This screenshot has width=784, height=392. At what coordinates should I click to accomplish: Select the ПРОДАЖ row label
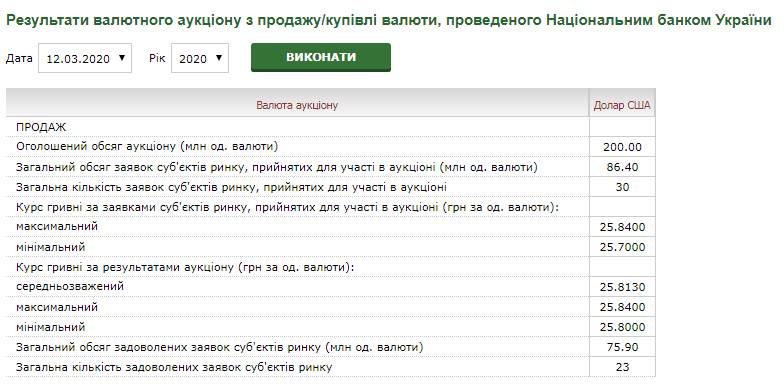tap(41, 127)
